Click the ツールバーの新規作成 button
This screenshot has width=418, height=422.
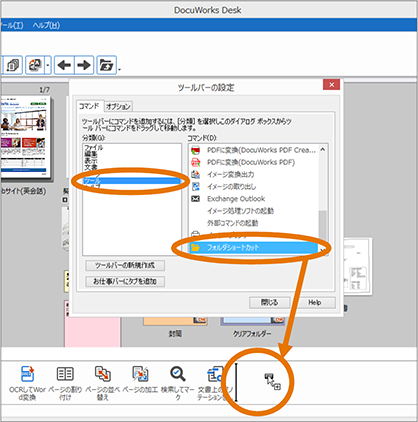tap(125, 265)
